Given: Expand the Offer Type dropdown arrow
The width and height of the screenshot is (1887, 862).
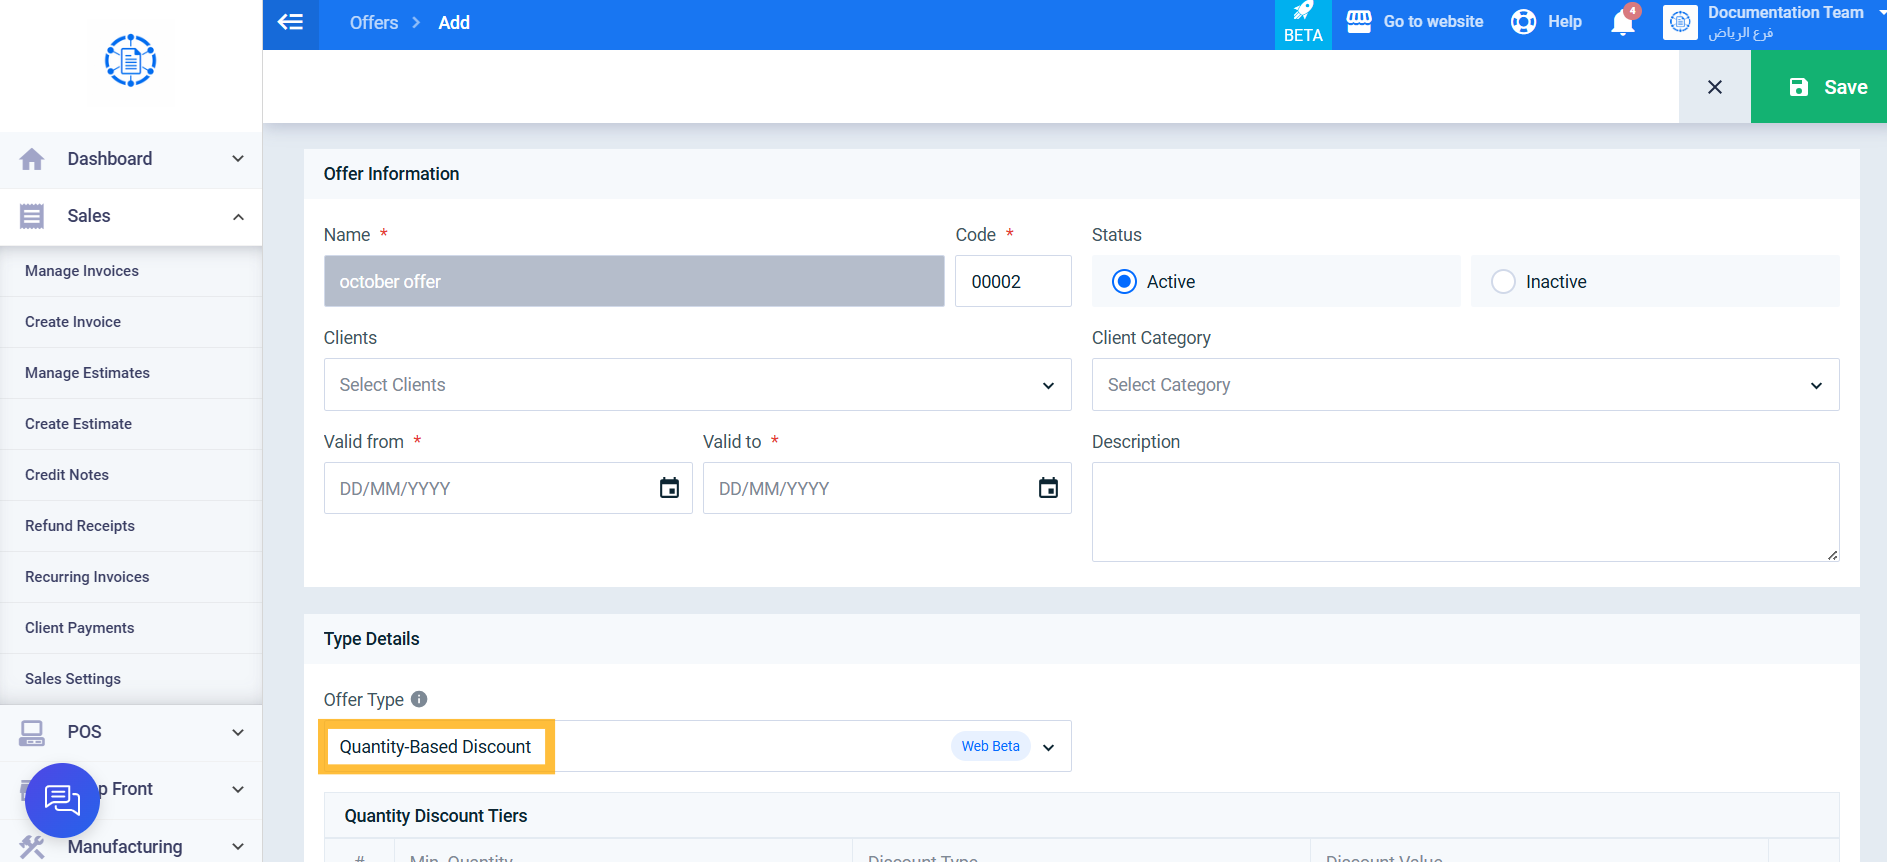Looking at the screenshot, I should (x=1049, y=747).
